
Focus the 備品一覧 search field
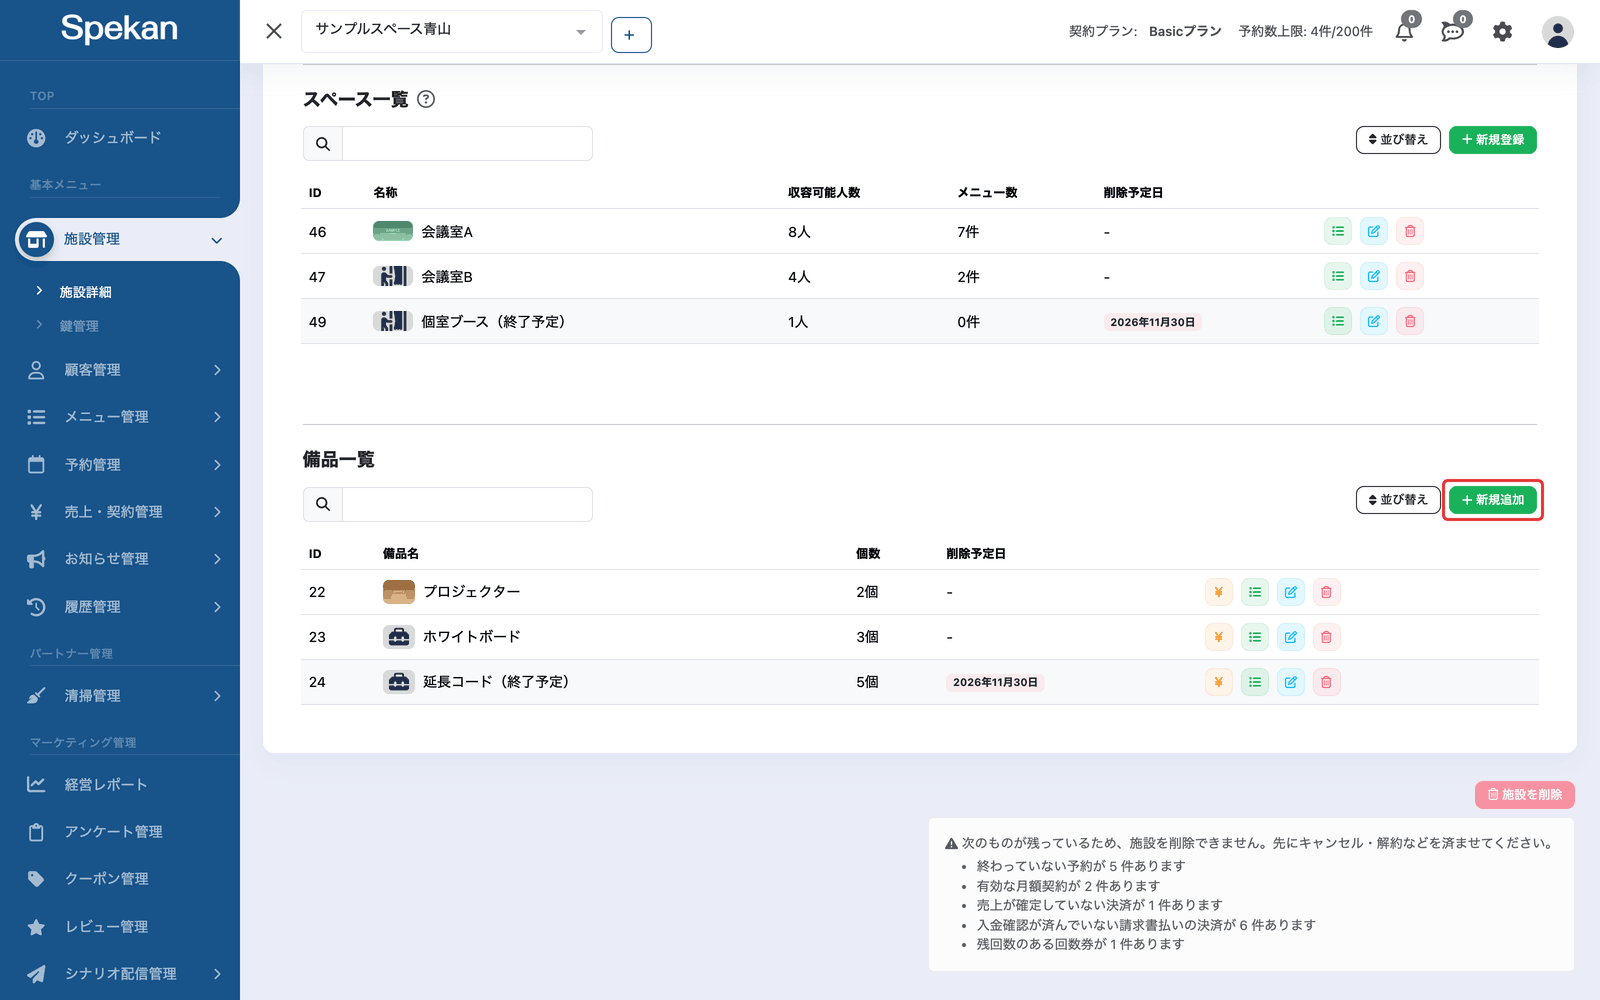(x=467, y=504)
